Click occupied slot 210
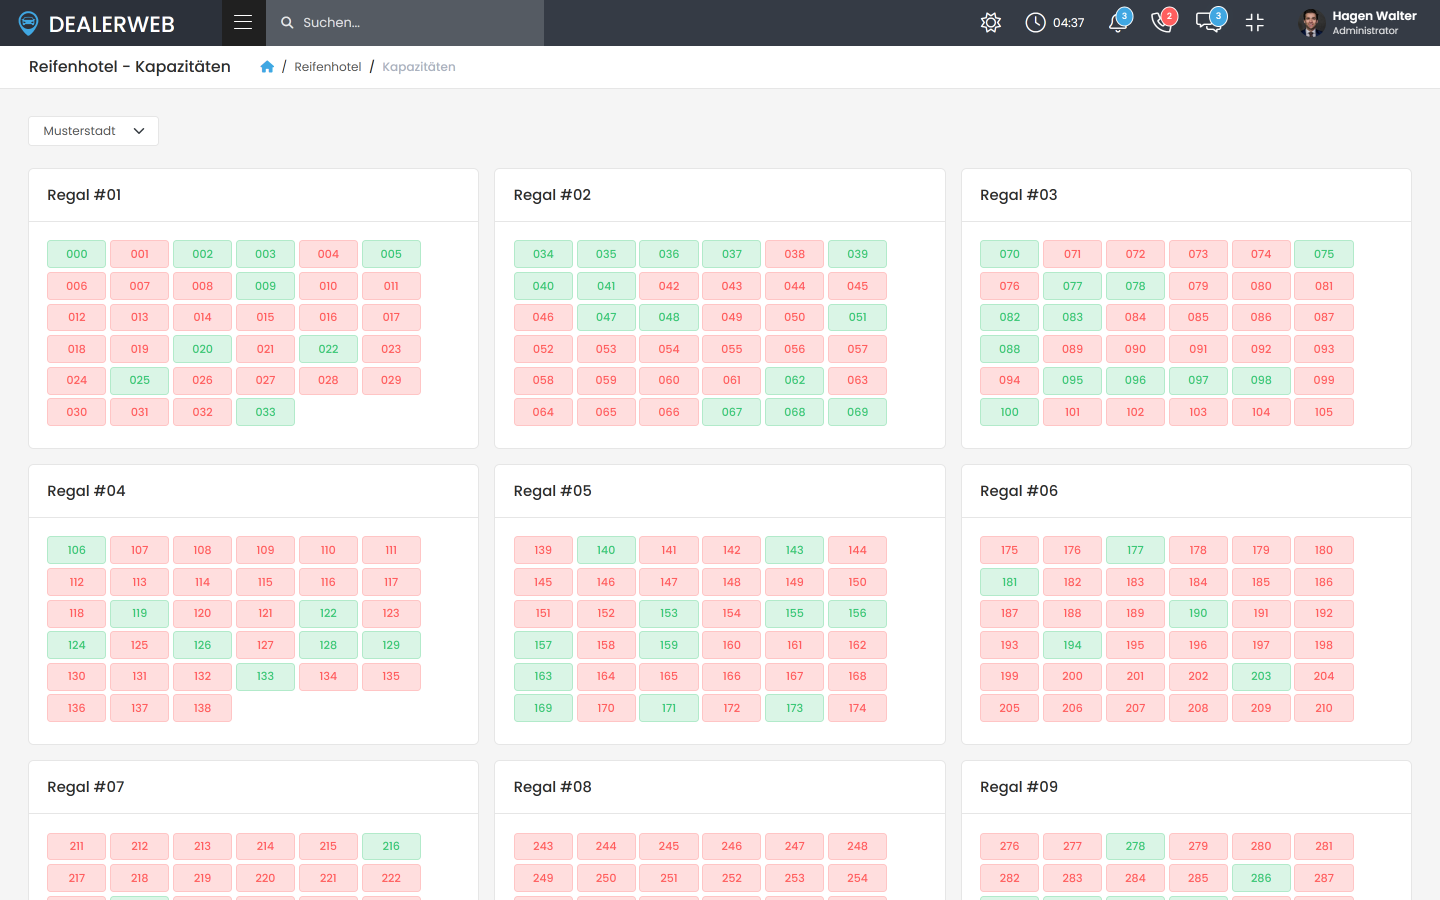The height and width of the screenshot is (900, 1440). coord(1324,708)
